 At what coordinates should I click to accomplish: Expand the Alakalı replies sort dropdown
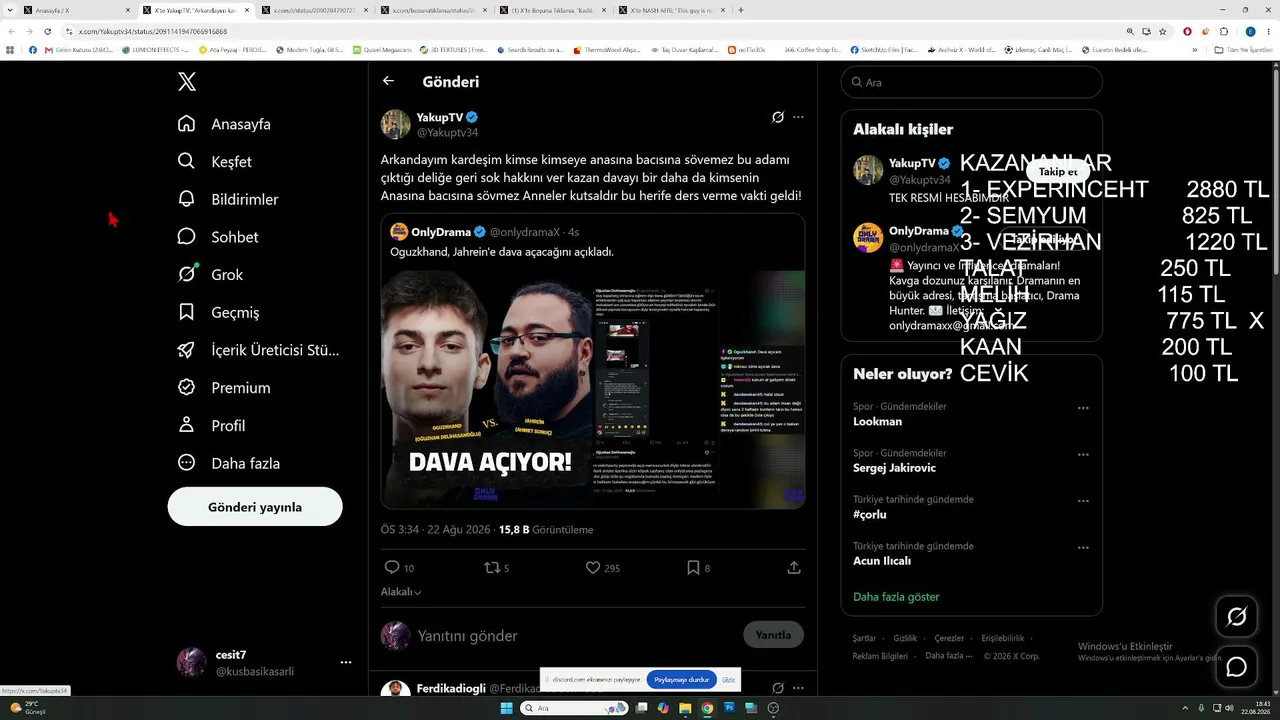[x=401, y=592]
